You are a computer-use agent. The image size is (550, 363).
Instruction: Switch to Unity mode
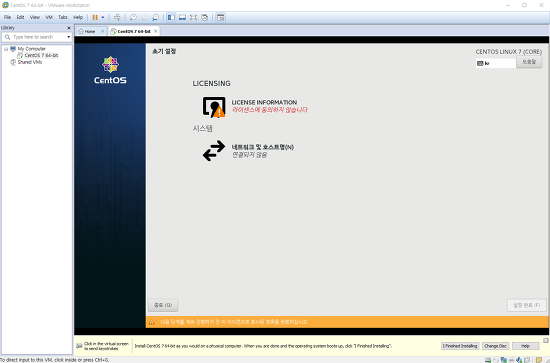click(x=204, y=17)
